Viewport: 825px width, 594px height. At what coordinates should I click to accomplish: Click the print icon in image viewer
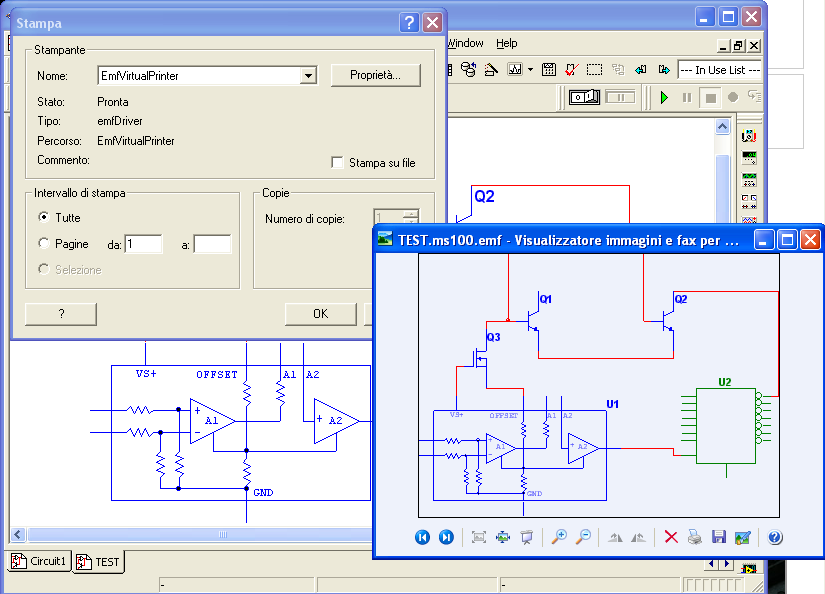tap(695, 538)
